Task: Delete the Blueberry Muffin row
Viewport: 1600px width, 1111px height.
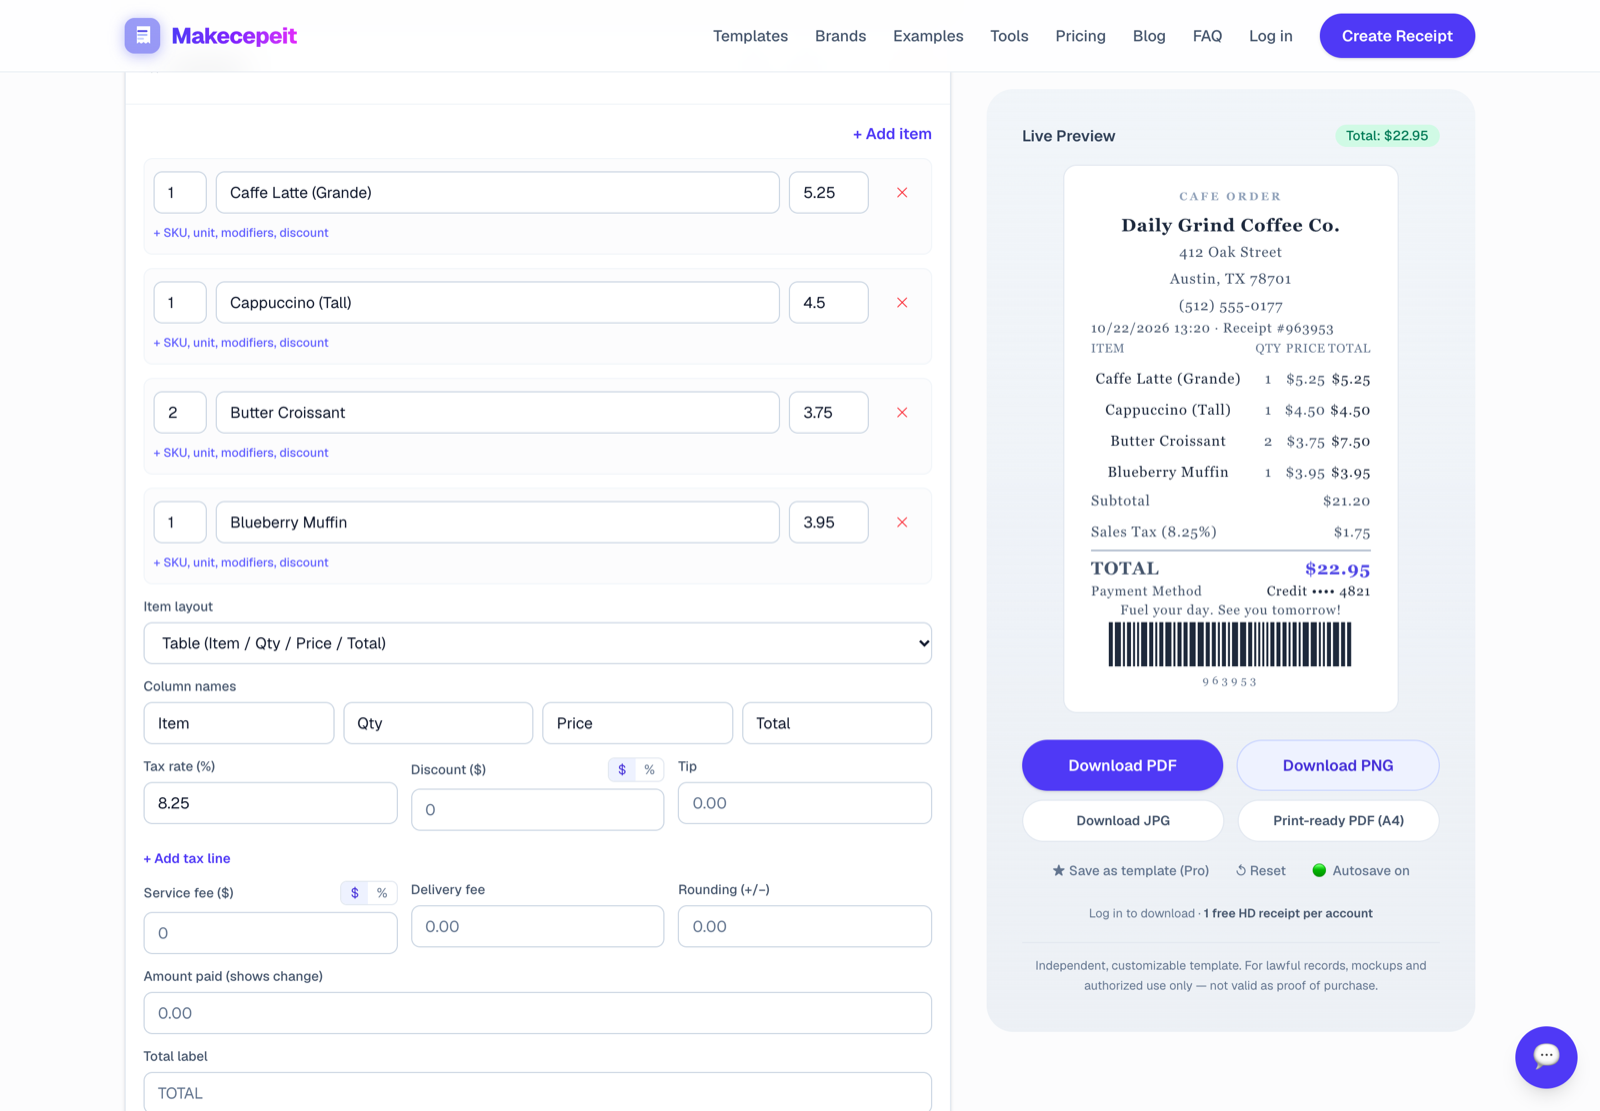Action: click(x=902, y=523)
